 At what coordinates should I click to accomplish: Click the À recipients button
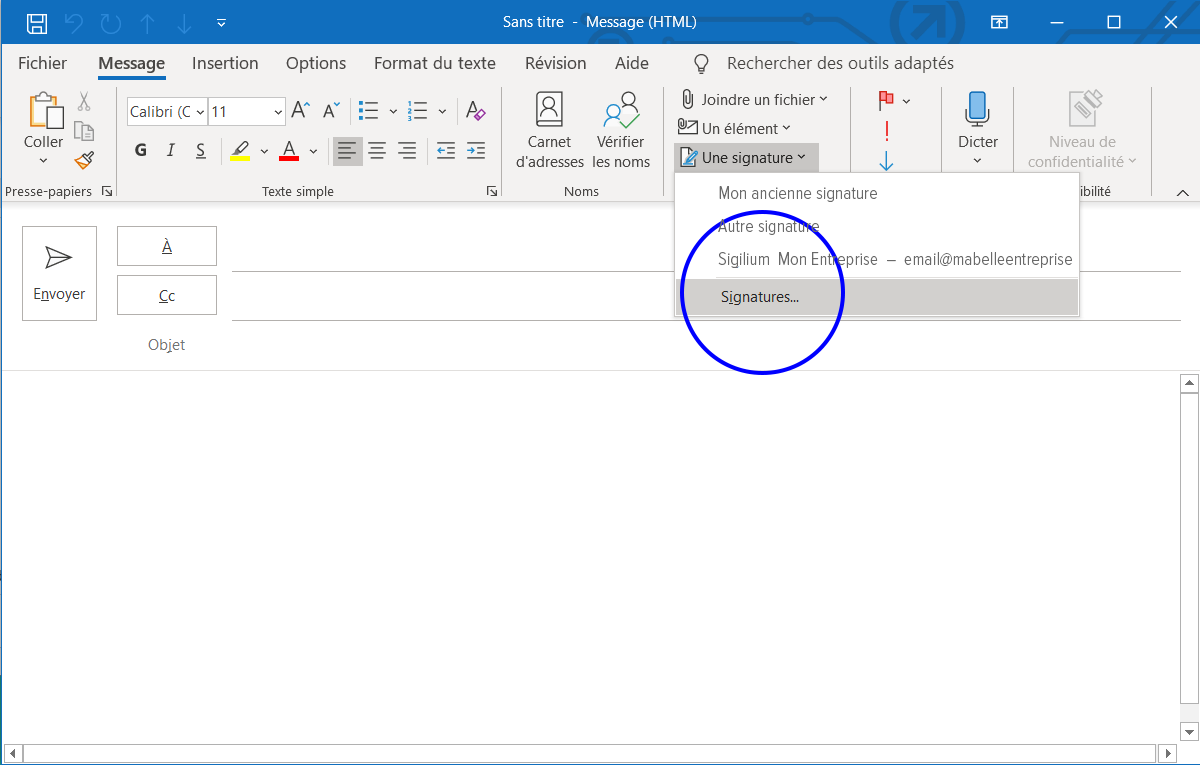tap(166, 246)
